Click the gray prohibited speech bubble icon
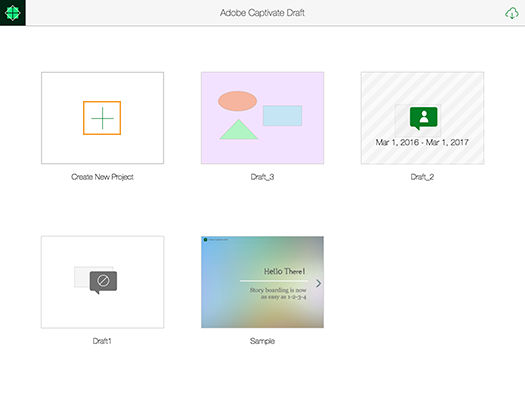This screenshot has width=525, height=394. pyautogui.click(x=103, y=282)
